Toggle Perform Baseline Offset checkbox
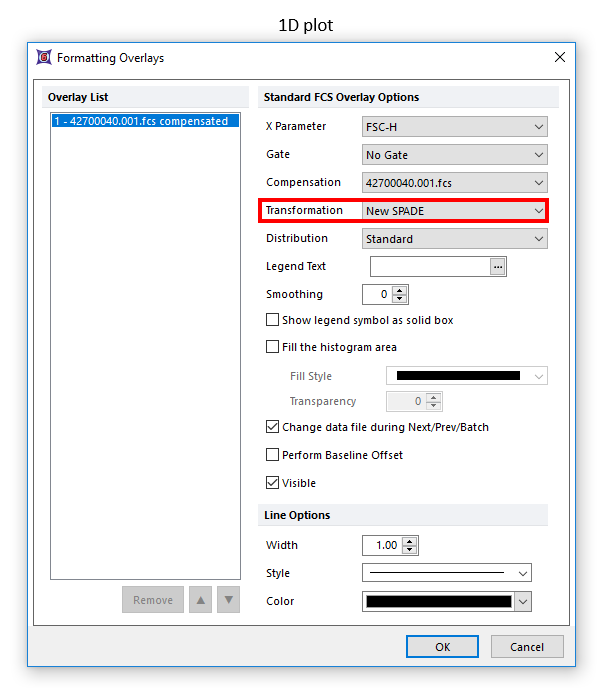This screenshot has width=607, height=689. (273, 455)
